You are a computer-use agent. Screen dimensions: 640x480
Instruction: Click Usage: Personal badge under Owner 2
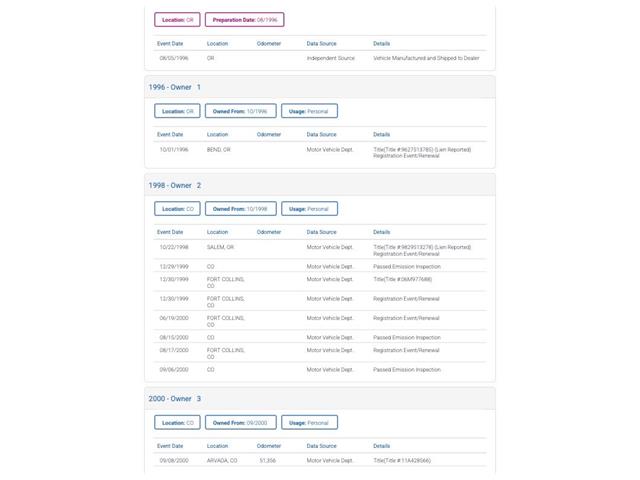(309, 209)
